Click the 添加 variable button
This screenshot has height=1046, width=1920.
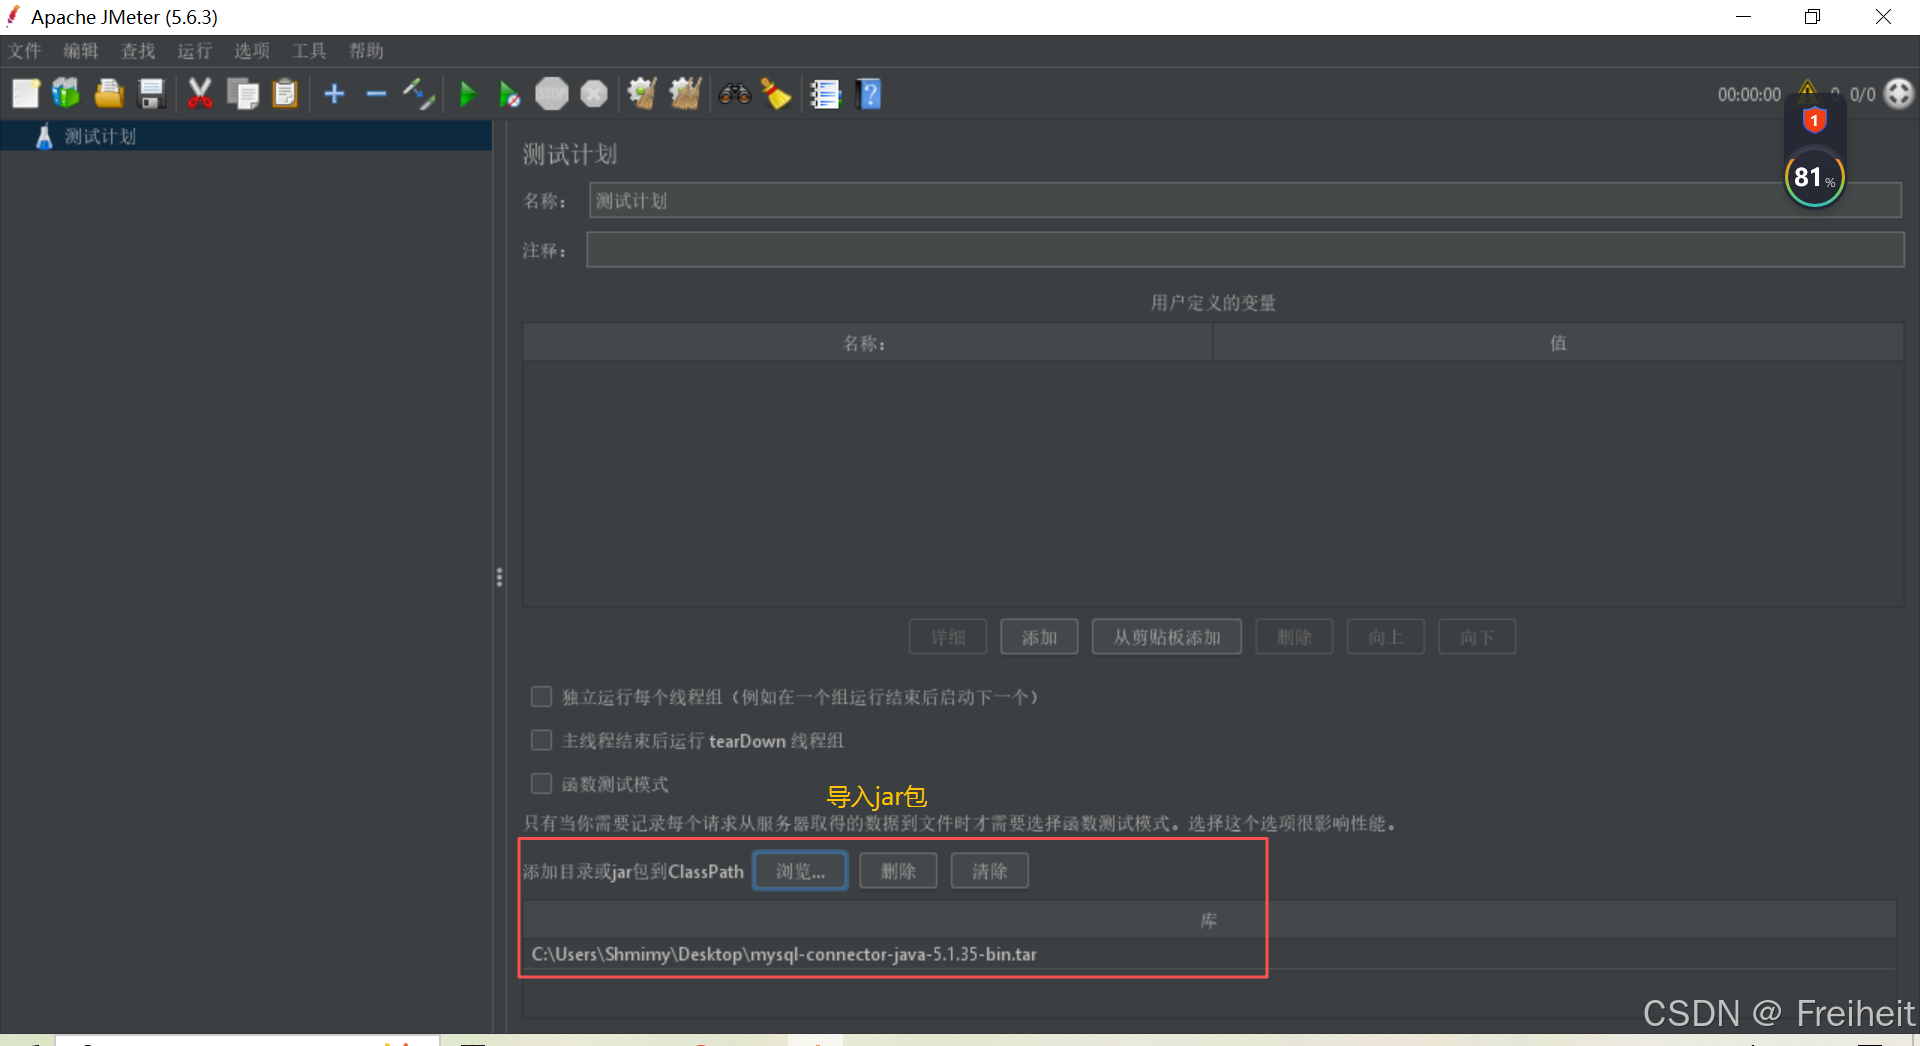point(1039,637)
